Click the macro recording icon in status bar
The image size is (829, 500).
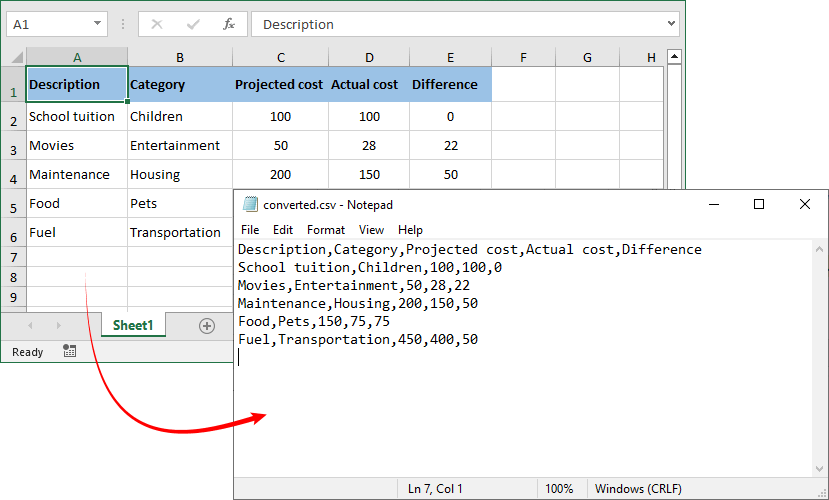(69, 351)
